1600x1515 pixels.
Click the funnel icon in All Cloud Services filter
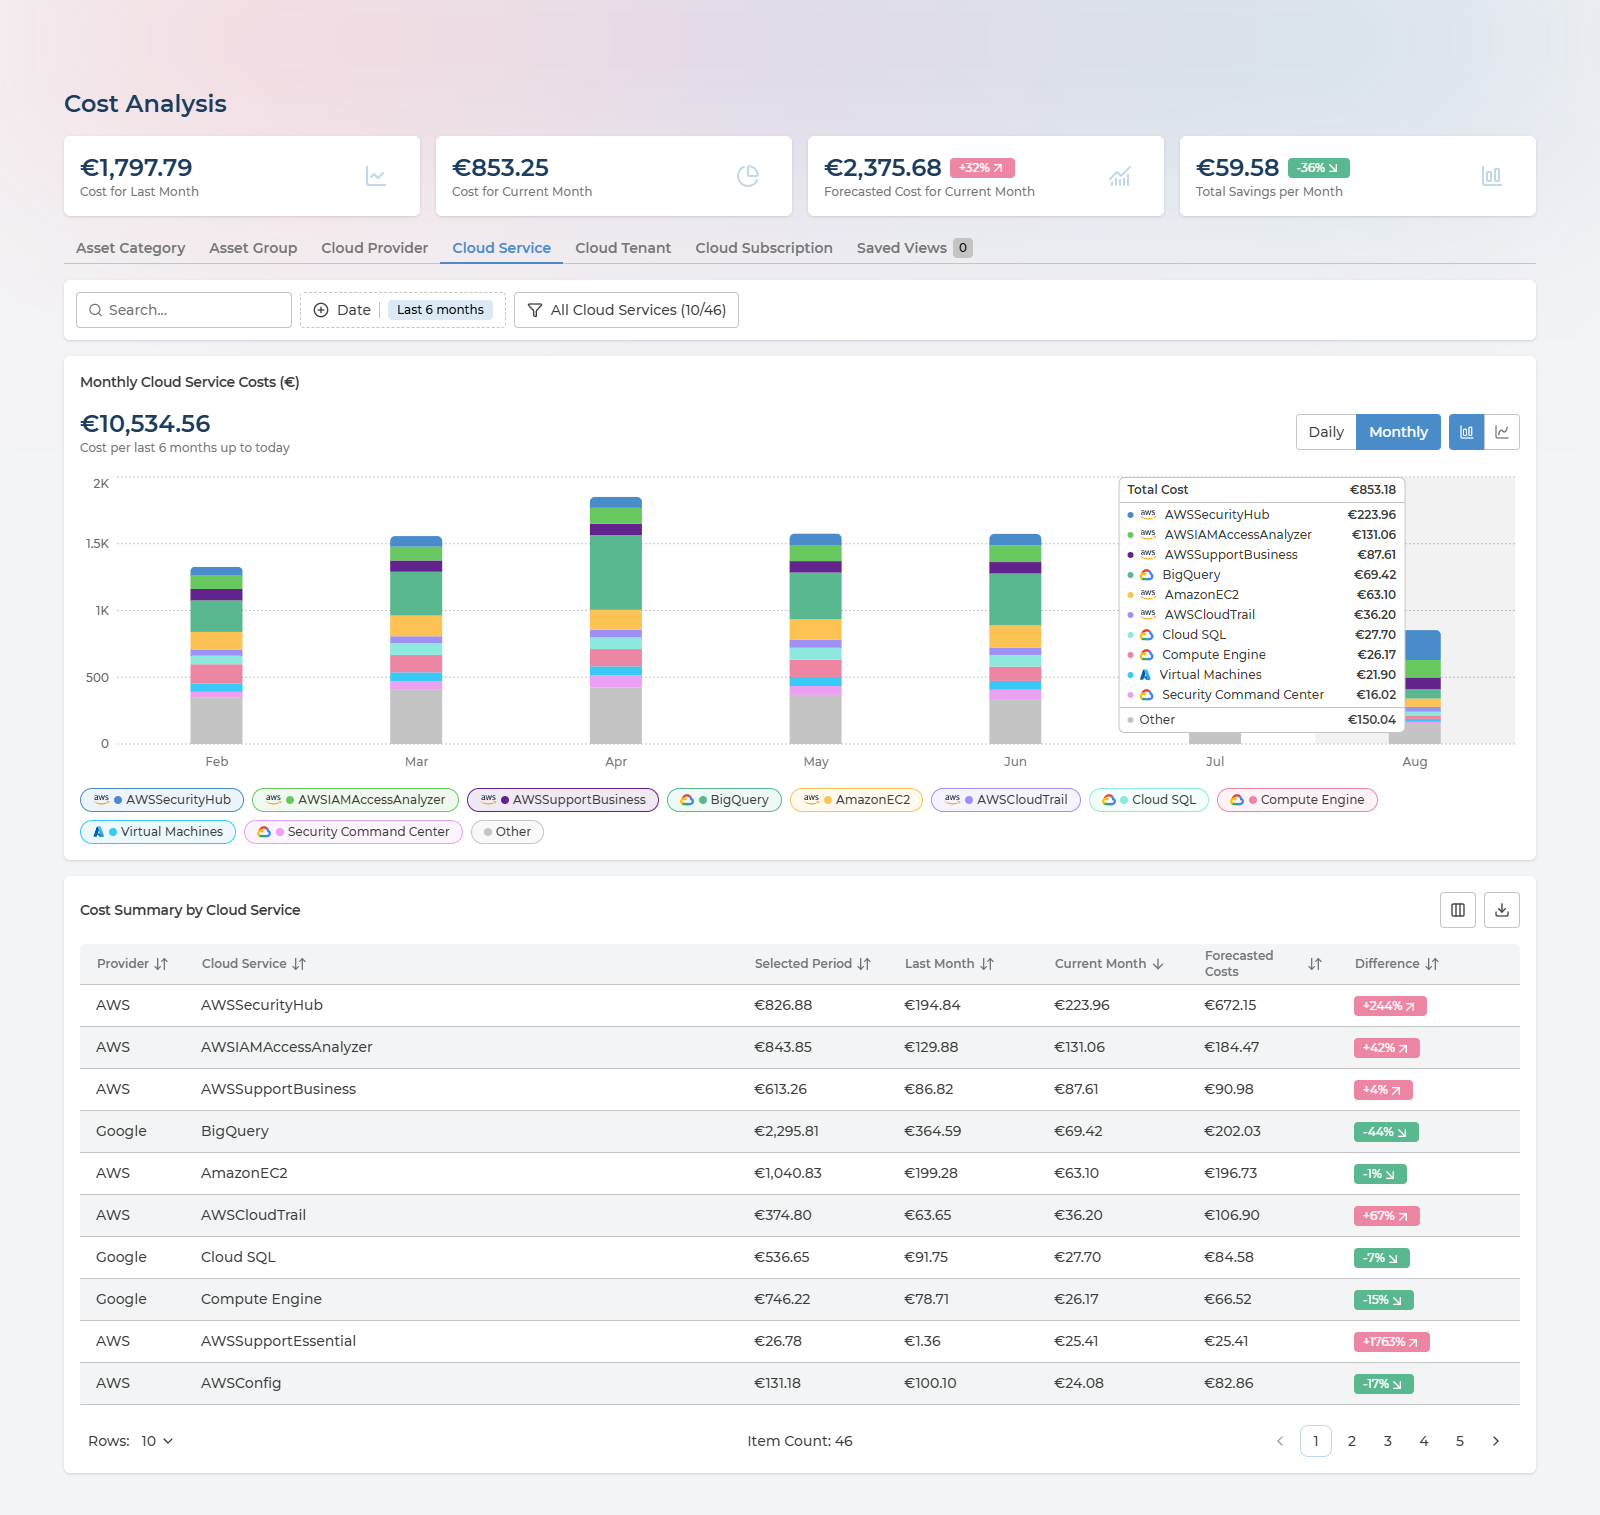click(535, 310)
